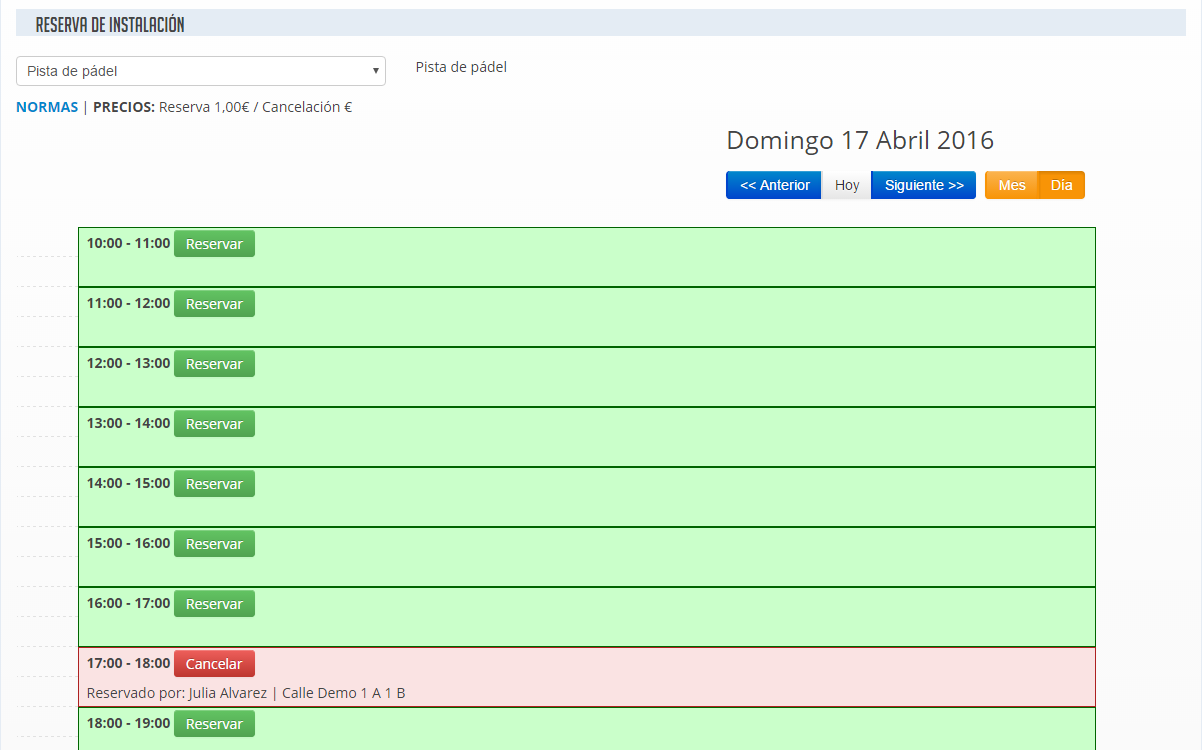1202x750 pixels.
Task: Reserve the 12:00 - 13:00 slot
Action: pyautogui.click(x=214, y=364)
